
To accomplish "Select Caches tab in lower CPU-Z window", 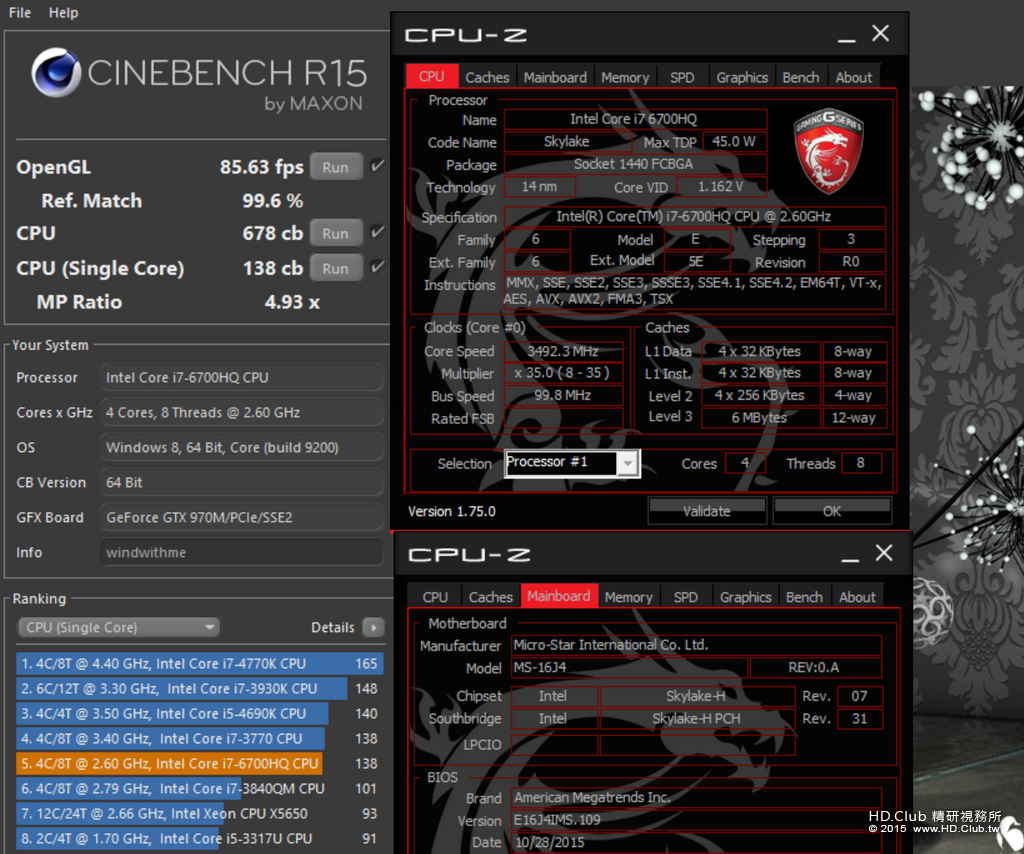I will (x=490, y=597).
